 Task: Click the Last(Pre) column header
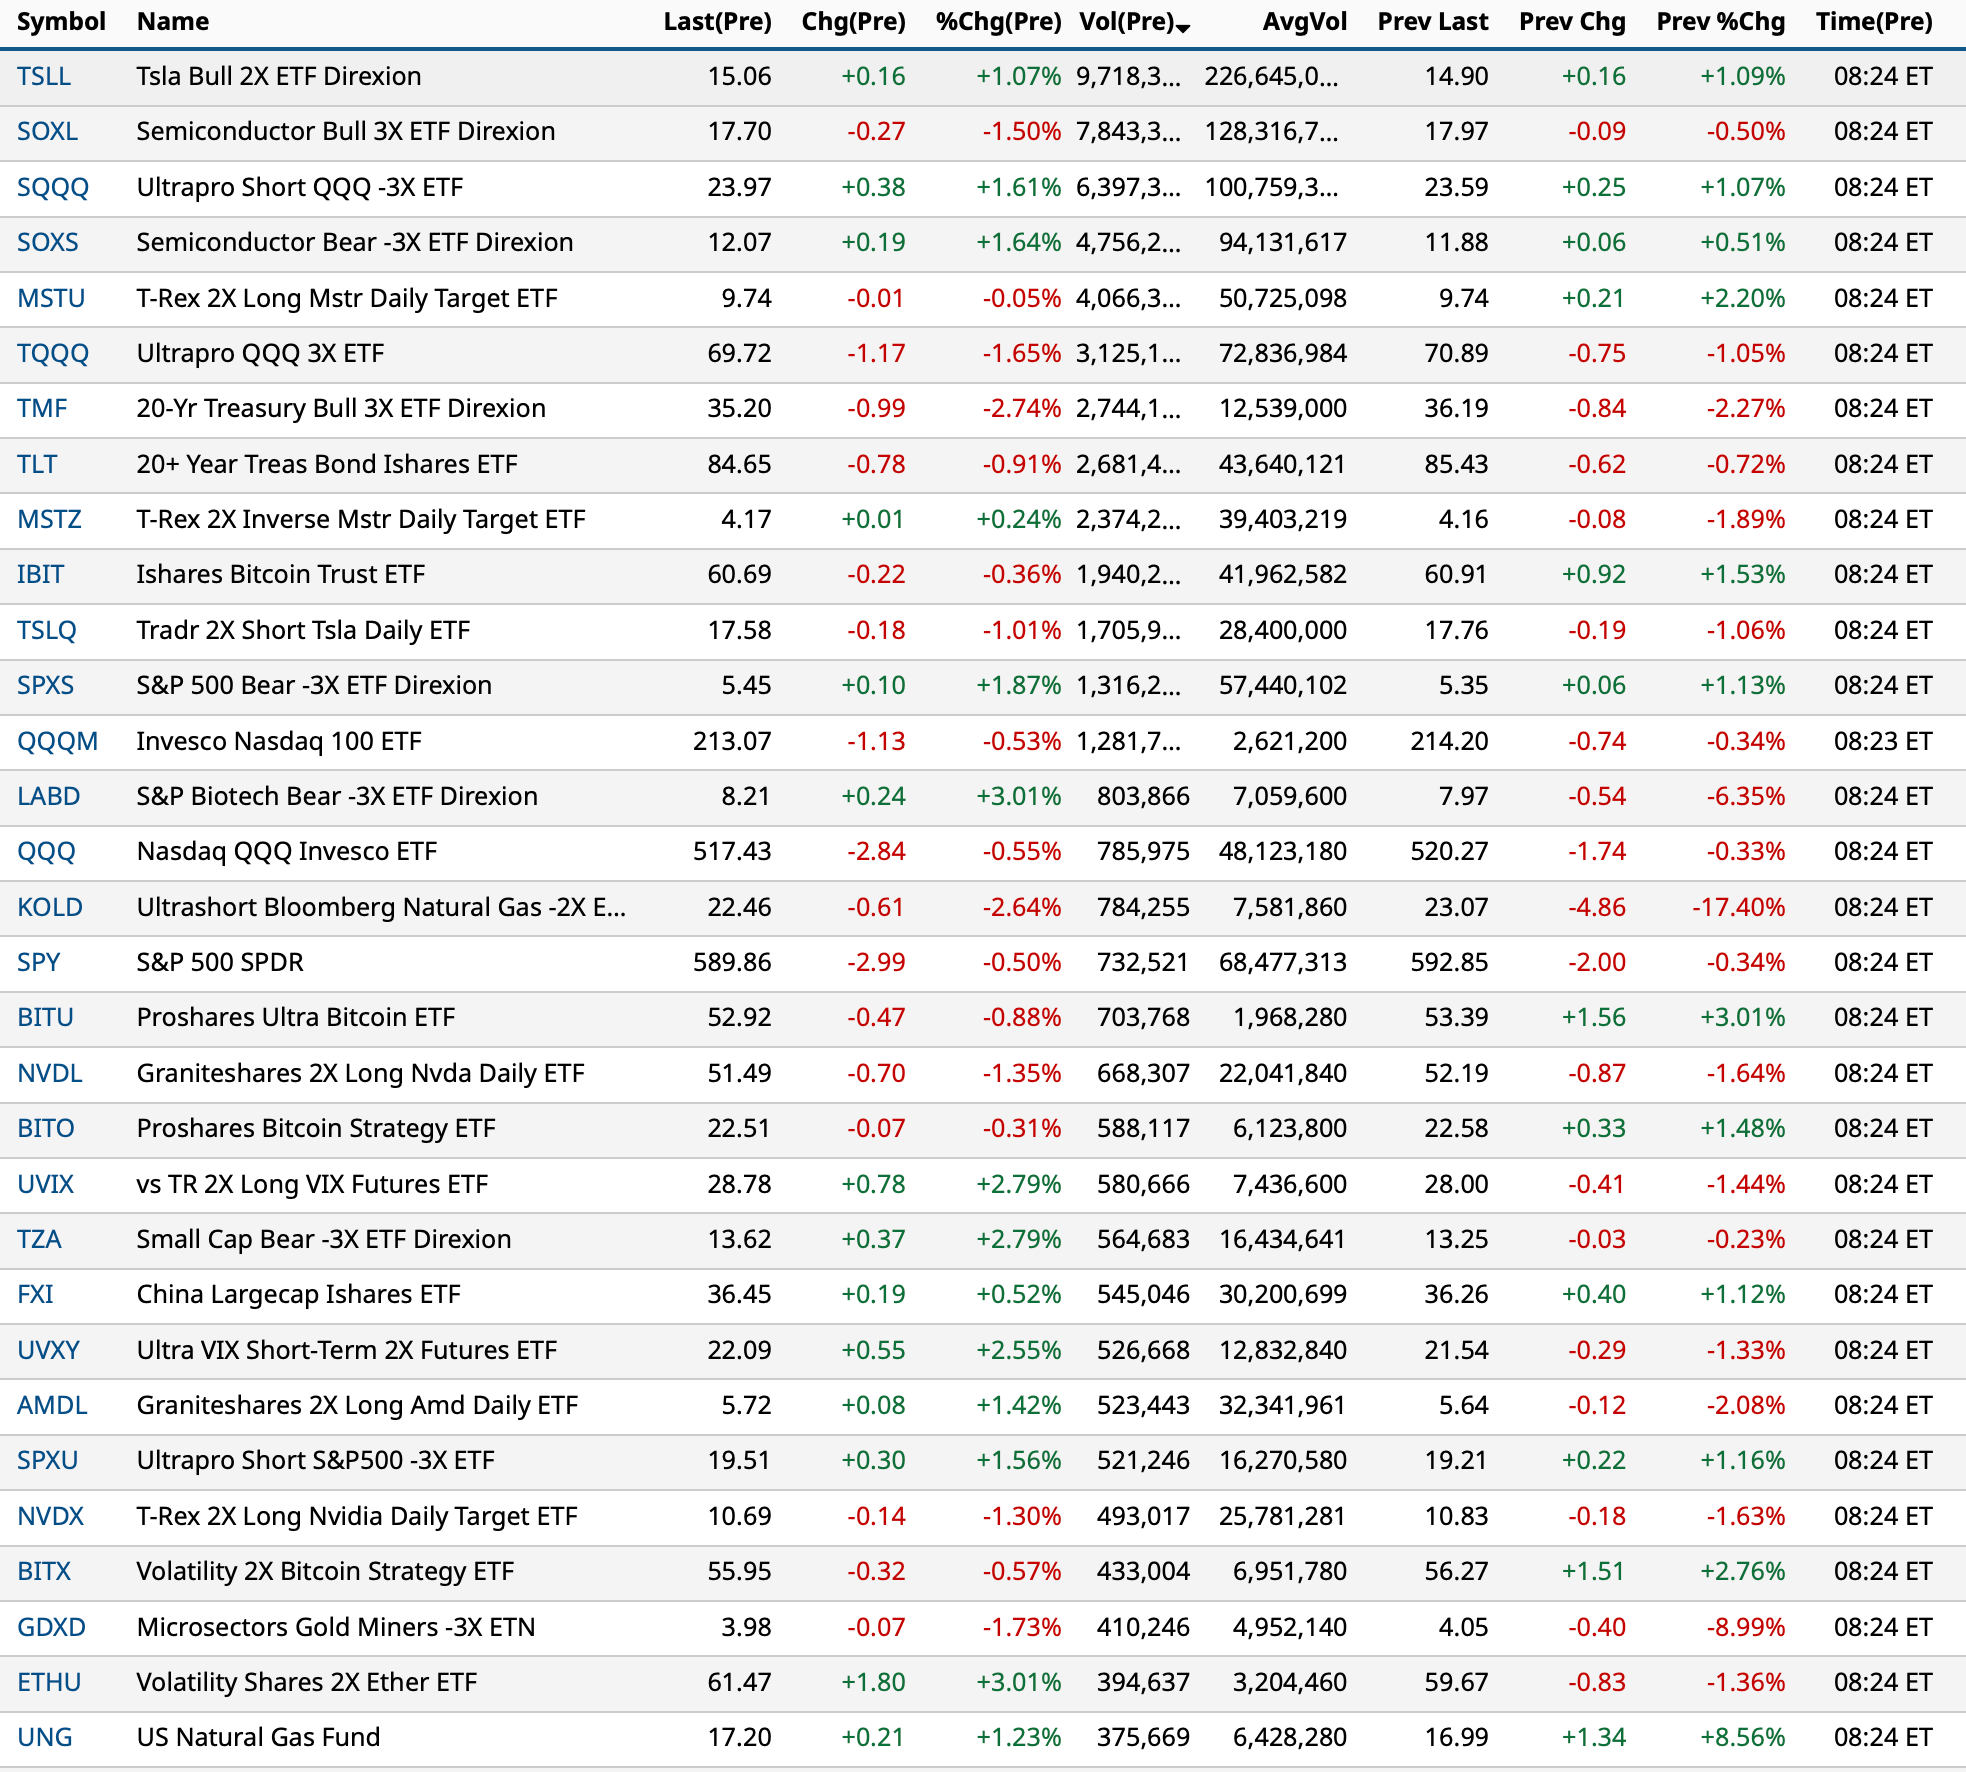pyautogui.click(x=717, y=22)
